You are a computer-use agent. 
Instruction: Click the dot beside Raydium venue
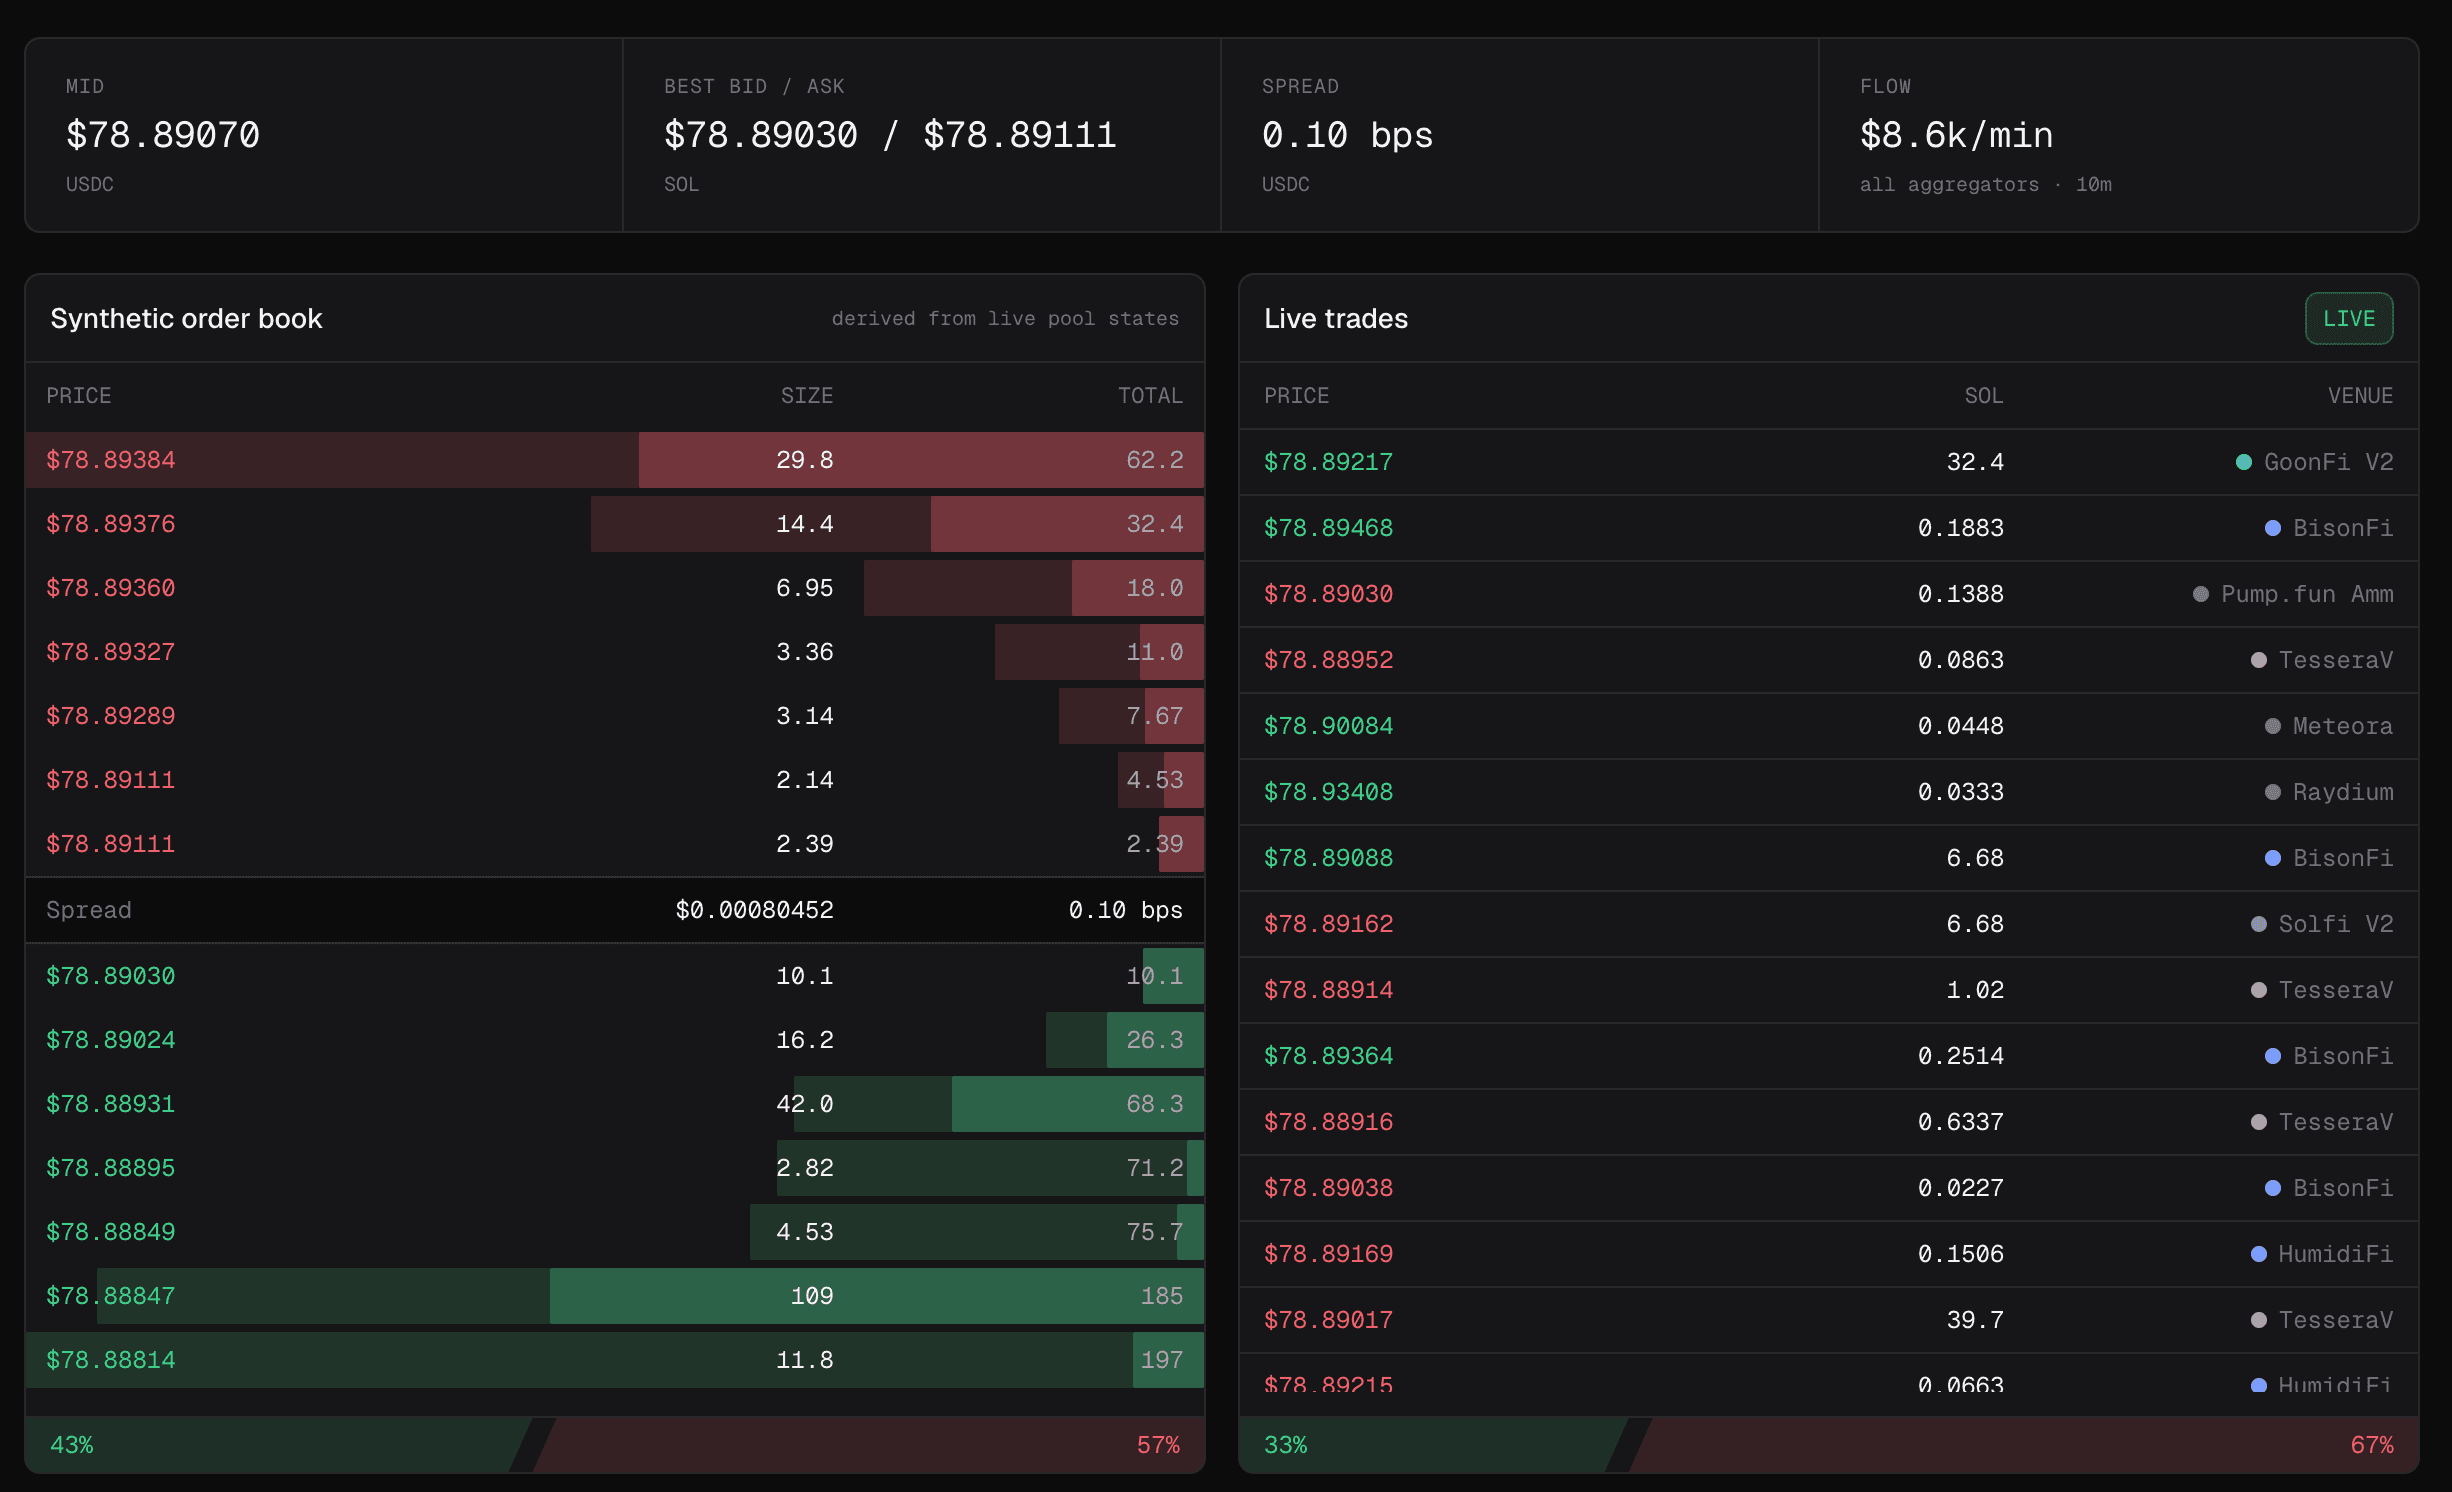pyautogui.click(x=2272, y=792)
